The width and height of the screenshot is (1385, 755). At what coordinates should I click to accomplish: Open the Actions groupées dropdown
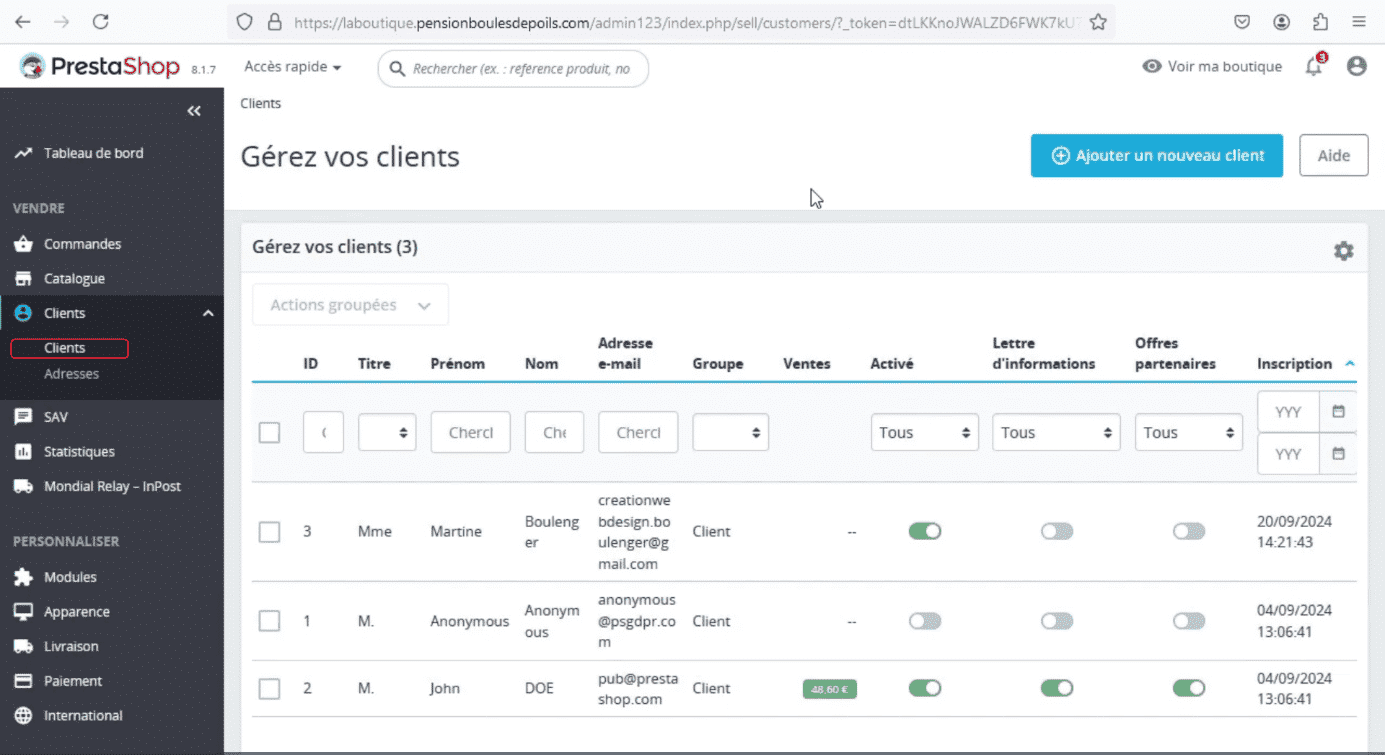click(350, 305)
